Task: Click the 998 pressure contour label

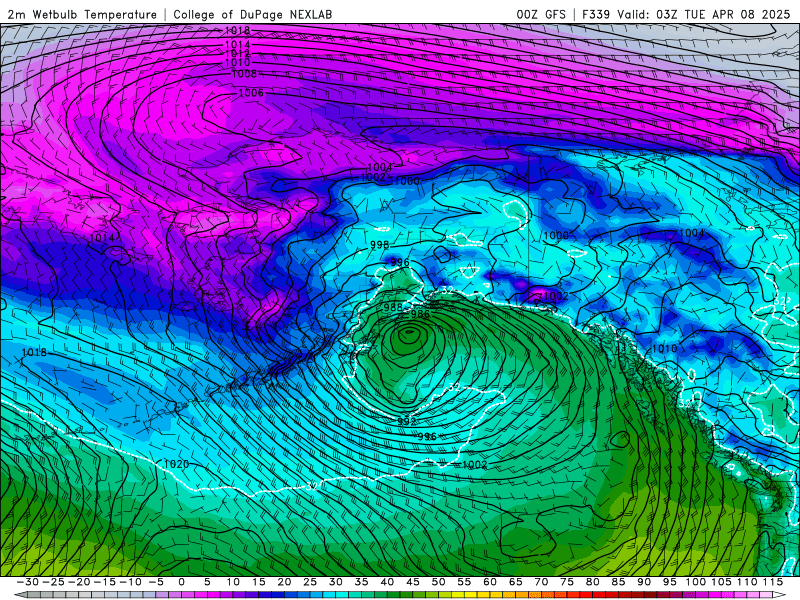Action: pyautogui.click(x=380, y=245)
